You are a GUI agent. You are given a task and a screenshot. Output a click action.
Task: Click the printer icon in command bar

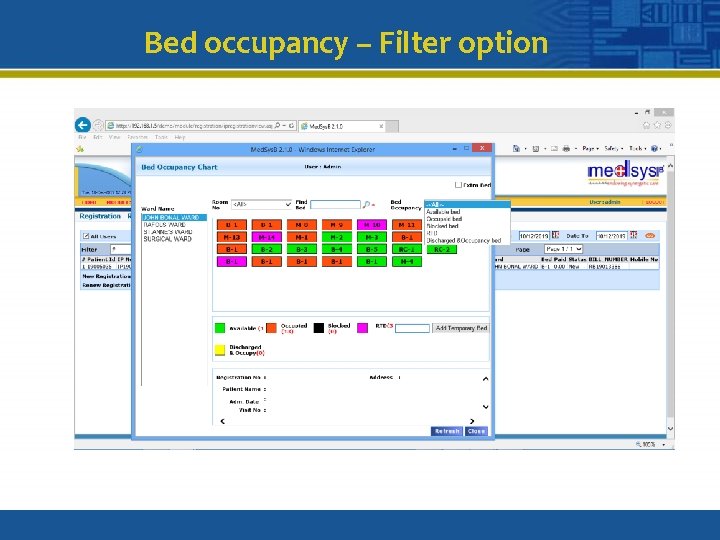(x=566, y=148)
